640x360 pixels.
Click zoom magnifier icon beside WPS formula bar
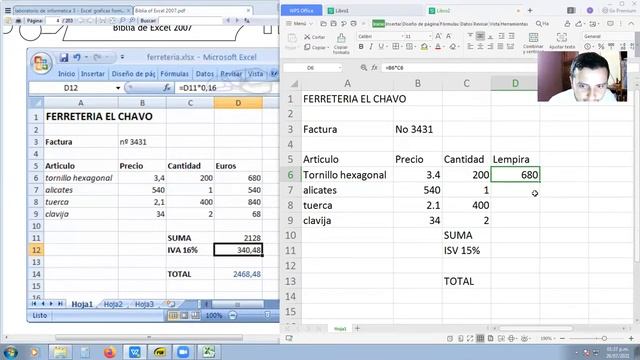(364, 68)
